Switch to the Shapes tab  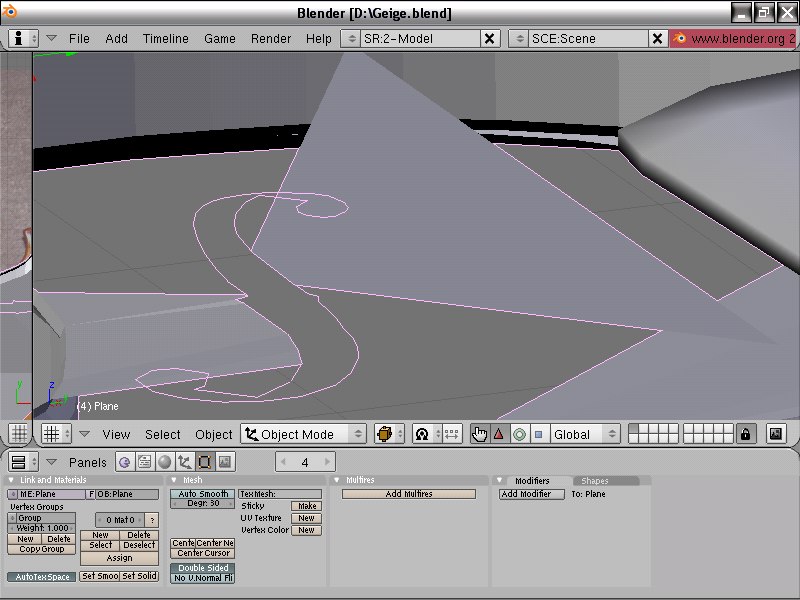(594, 481)
